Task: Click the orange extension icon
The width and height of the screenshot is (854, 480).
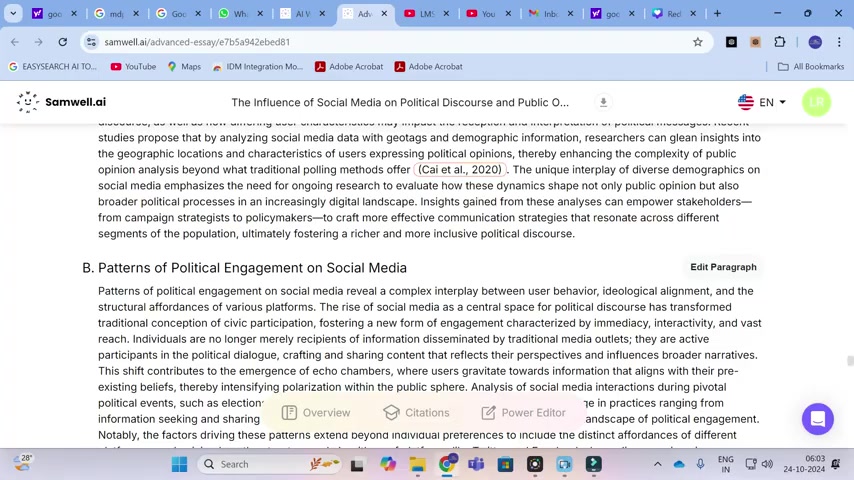Action: pyautogui.click(x=755, y=42)
